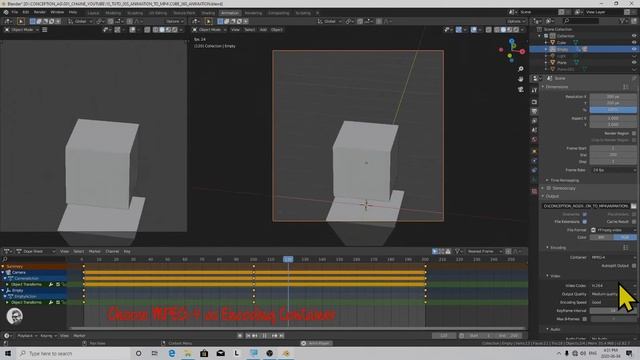640x360 pixels.
Task: Select BW color mode button
Action: 601,237
